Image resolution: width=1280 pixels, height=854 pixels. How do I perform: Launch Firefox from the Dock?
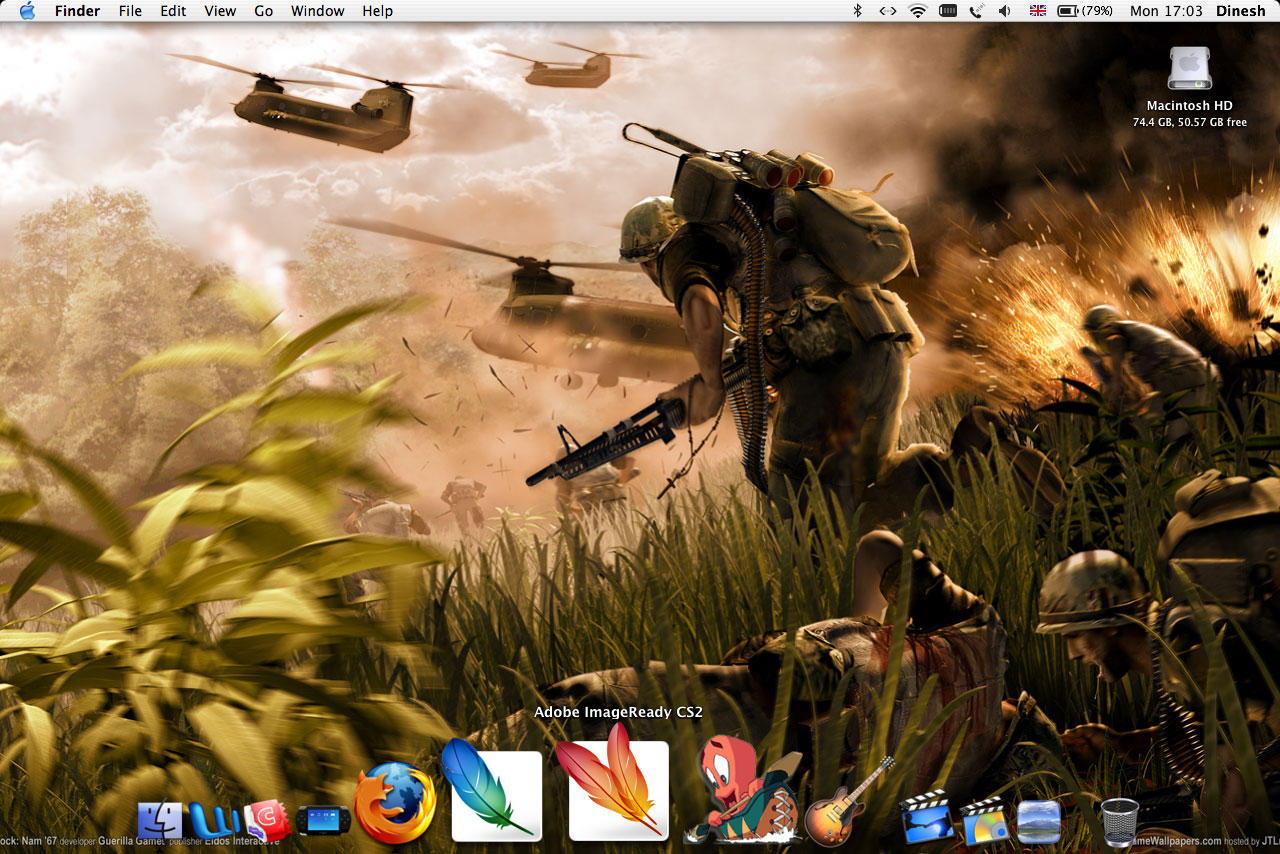point(396,802)
